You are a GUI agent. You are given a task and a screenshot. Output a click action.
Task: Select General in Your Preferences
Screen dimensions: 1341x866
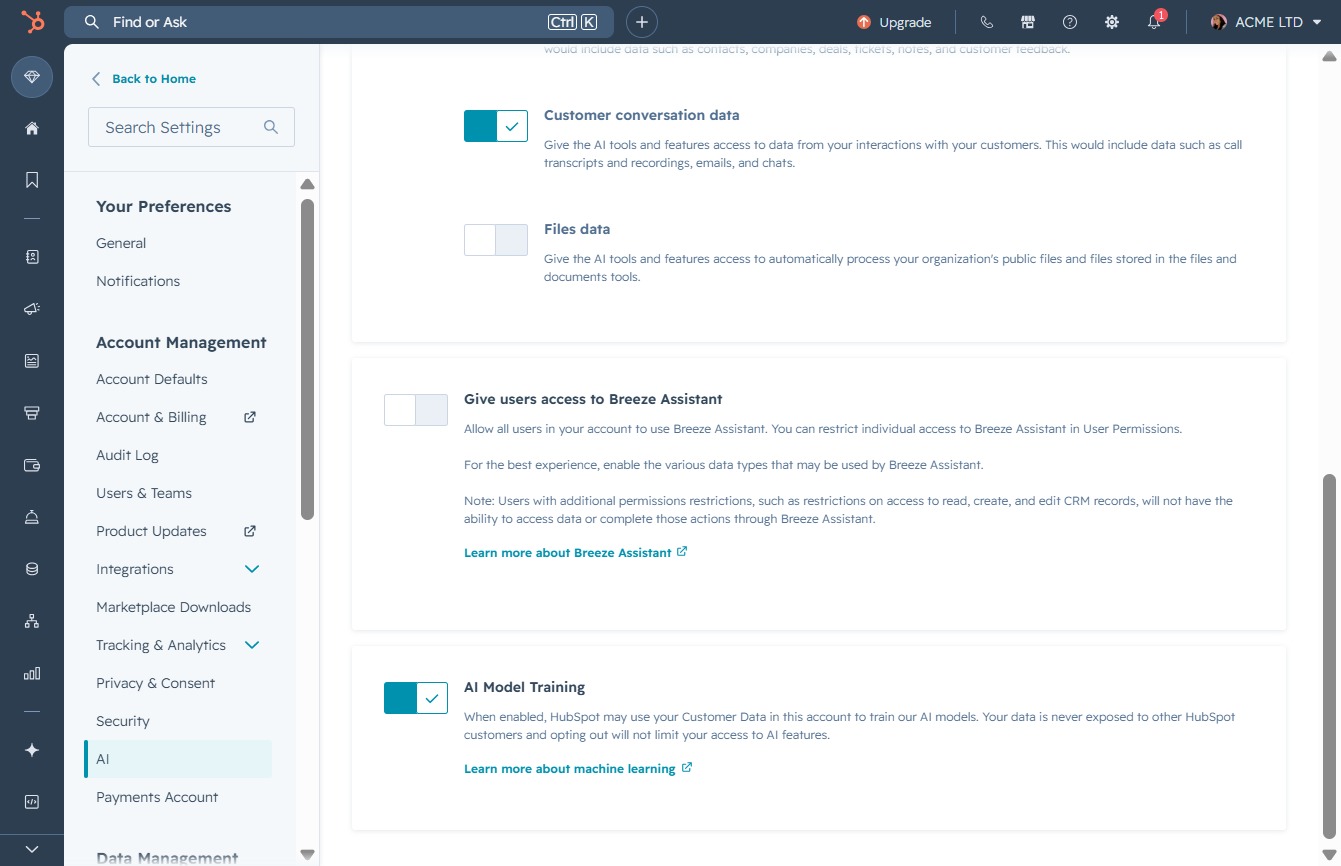(x=121, y=243)
